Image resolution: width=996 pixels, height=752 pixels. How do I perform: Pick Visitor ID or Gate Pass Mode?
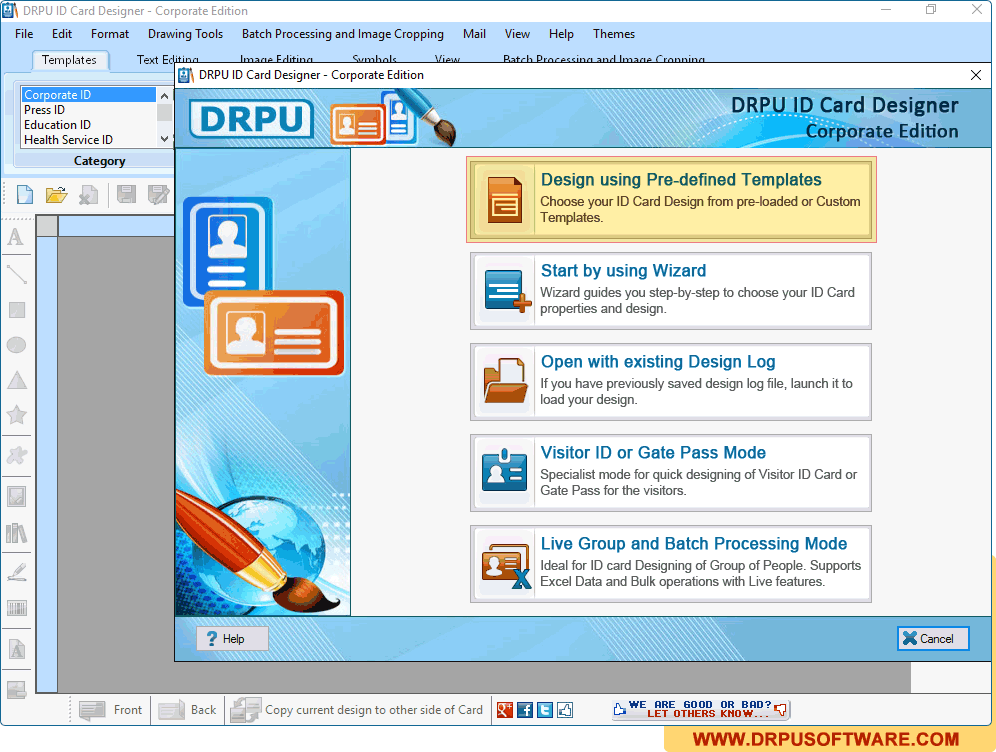click(671, 473)
